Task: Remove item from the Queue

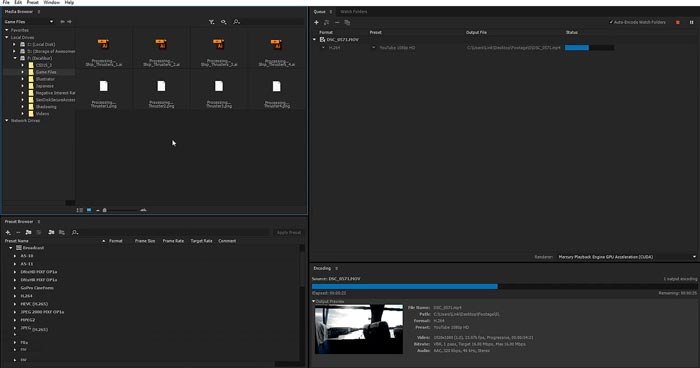Action: coord(337,22)
